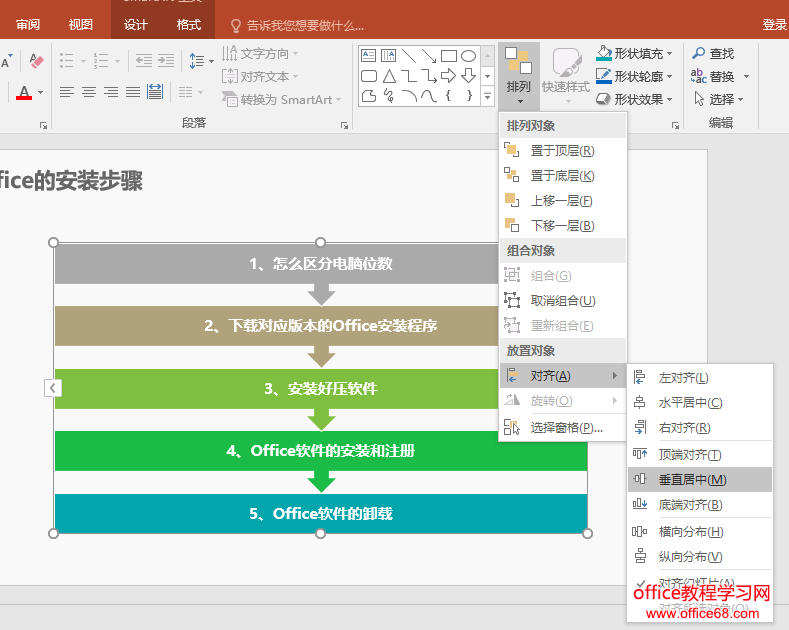789x630 pixels.
Task: Pick the triangle shape in gallery
Action: (389, 75)
